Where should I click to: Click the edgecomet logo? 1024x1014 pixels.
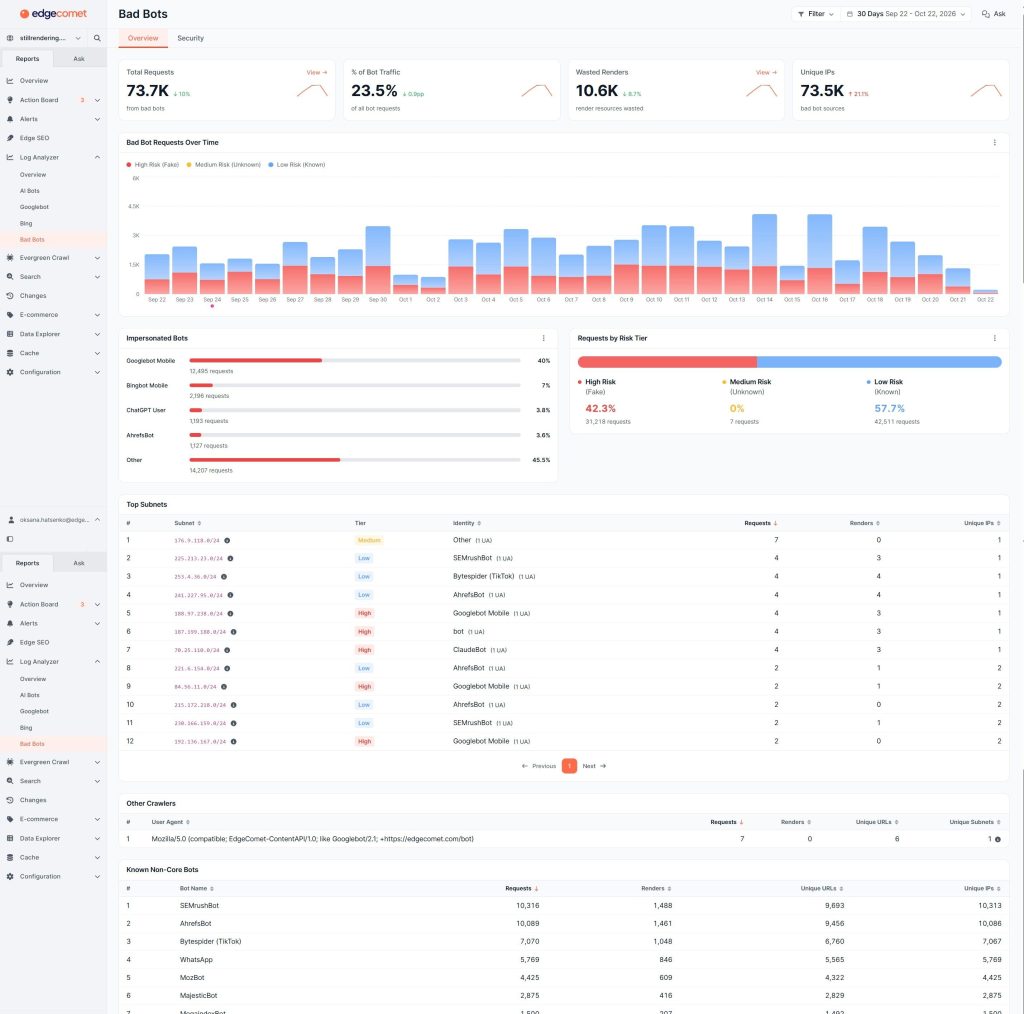53,14
